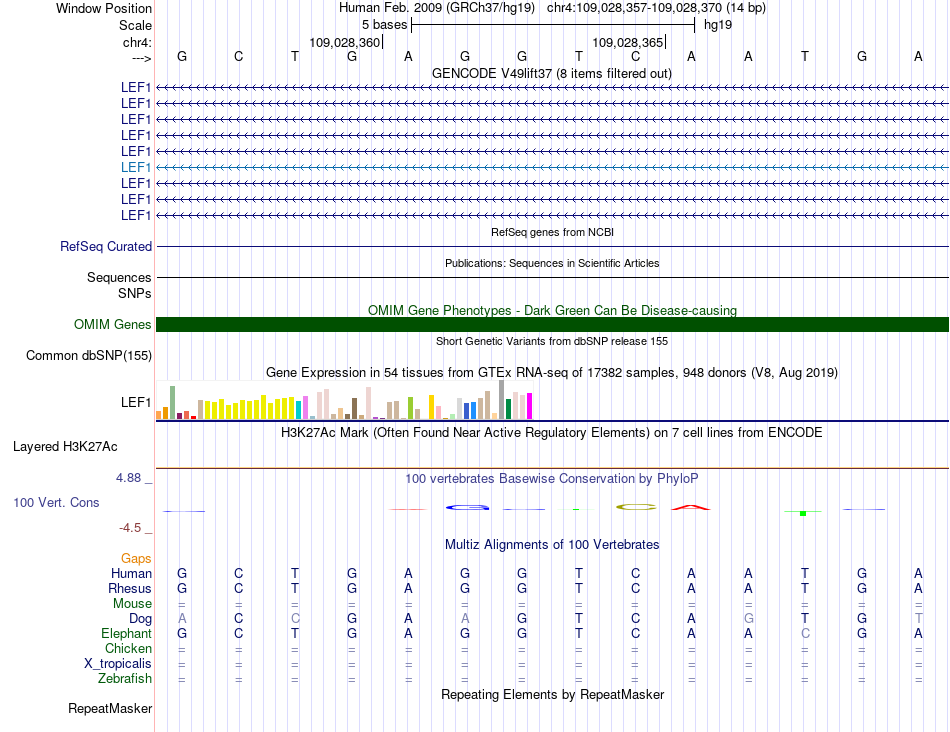Viewport: 950px width, 732px height.
Task: Click the RefSeq genes from NCBI title
Action: pyautogui.click(x=552, y=232)
